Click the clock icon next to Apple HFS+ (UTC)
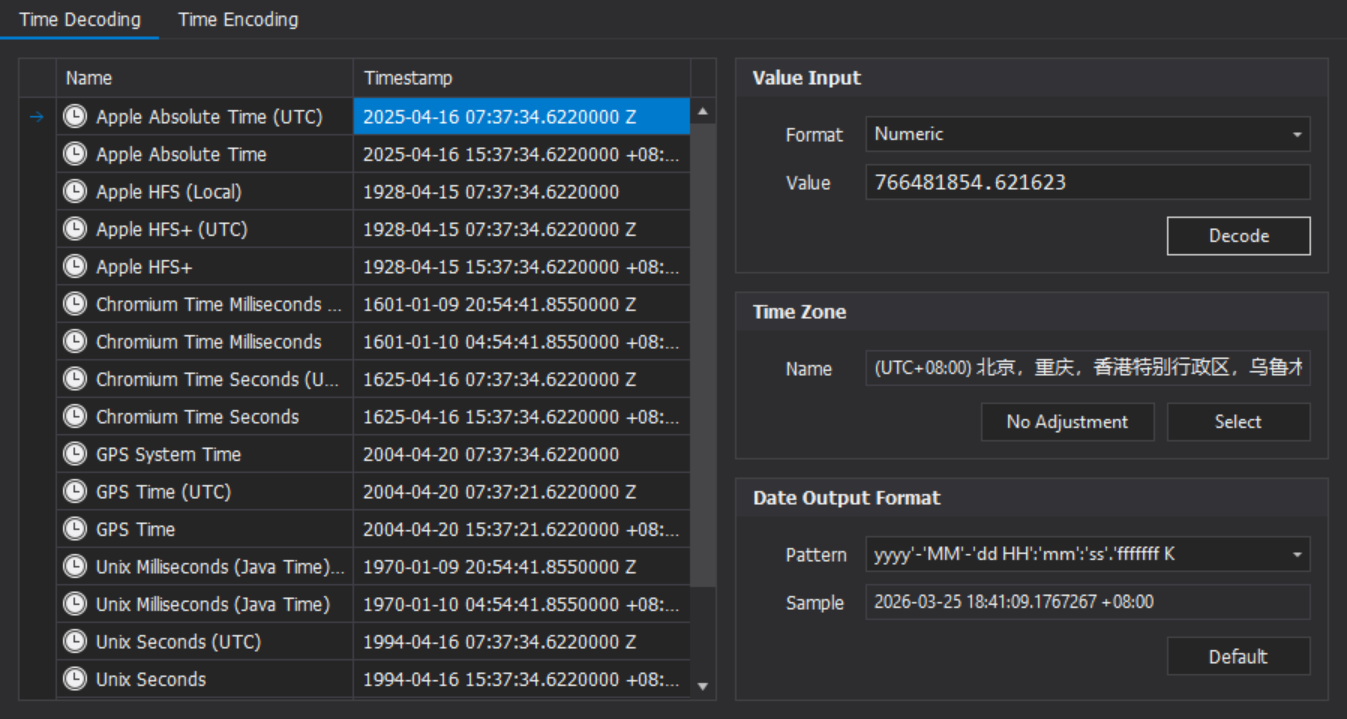The width and height of the screenshot is (1347, 719). click(75, 229)
